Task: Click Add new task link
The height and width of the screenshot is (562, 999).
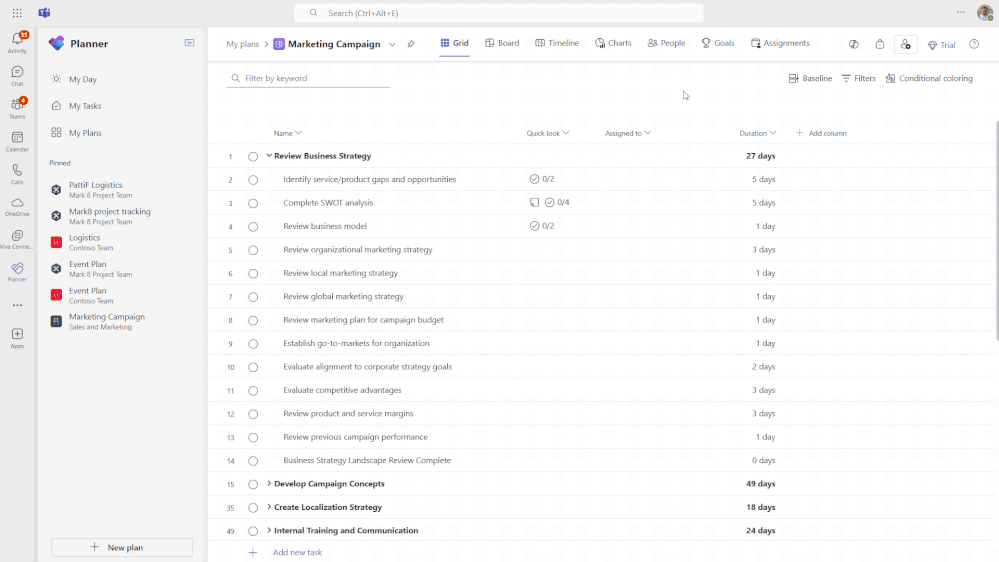Action: (297, 552)
